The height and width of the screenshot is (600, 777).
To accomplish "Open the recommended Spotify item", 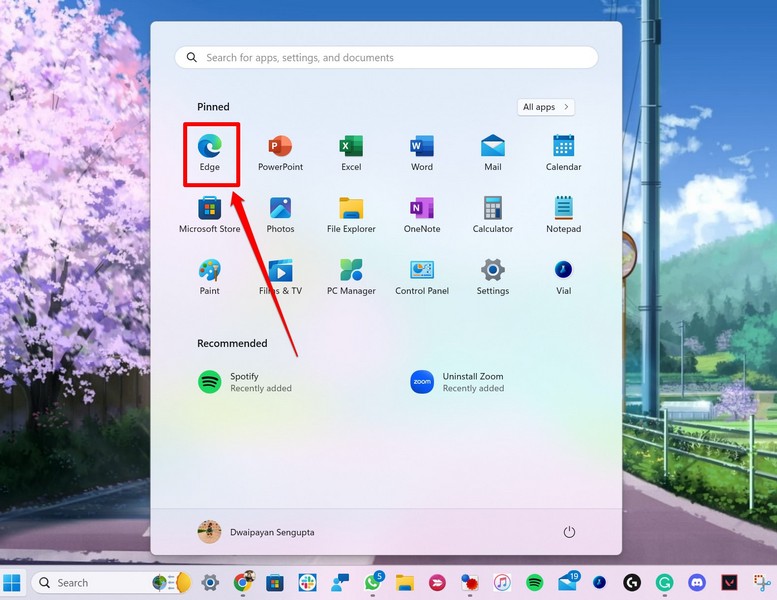I will [245, 382].
